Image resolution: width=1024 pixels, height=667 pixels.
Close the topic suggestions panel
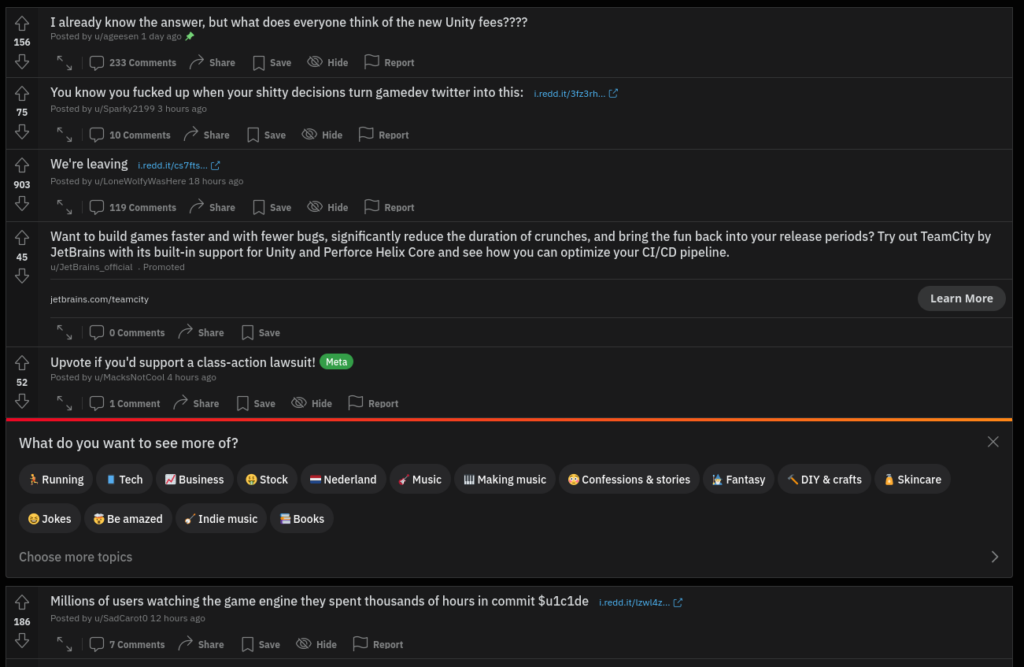click(x=993, y=442)
